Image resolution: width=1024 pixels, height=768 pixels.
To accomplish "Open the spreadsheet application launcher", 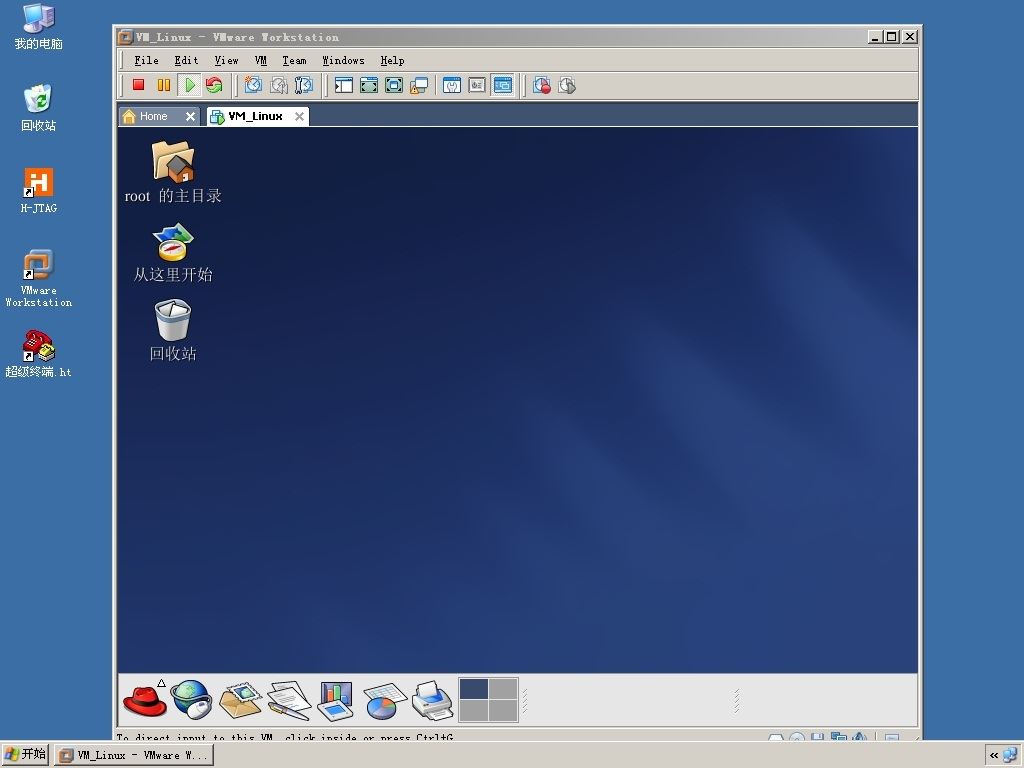I will pos(385,700).
